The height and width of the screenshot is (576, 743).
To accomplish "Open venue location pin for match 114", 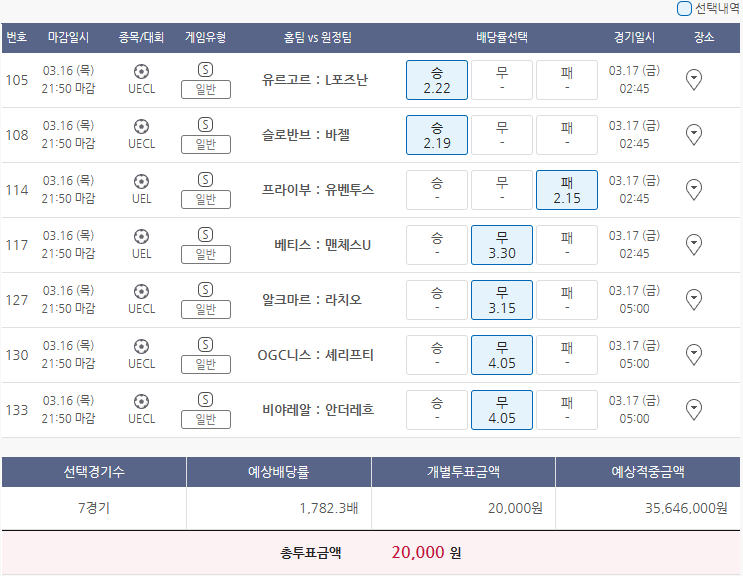I will pos(694,189).
